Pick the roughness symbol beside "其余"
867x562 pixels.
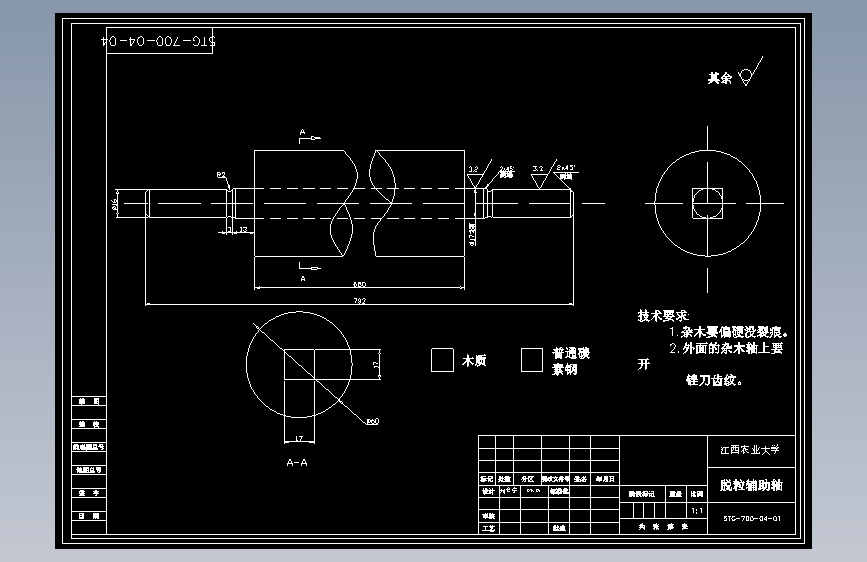[750, 71]
